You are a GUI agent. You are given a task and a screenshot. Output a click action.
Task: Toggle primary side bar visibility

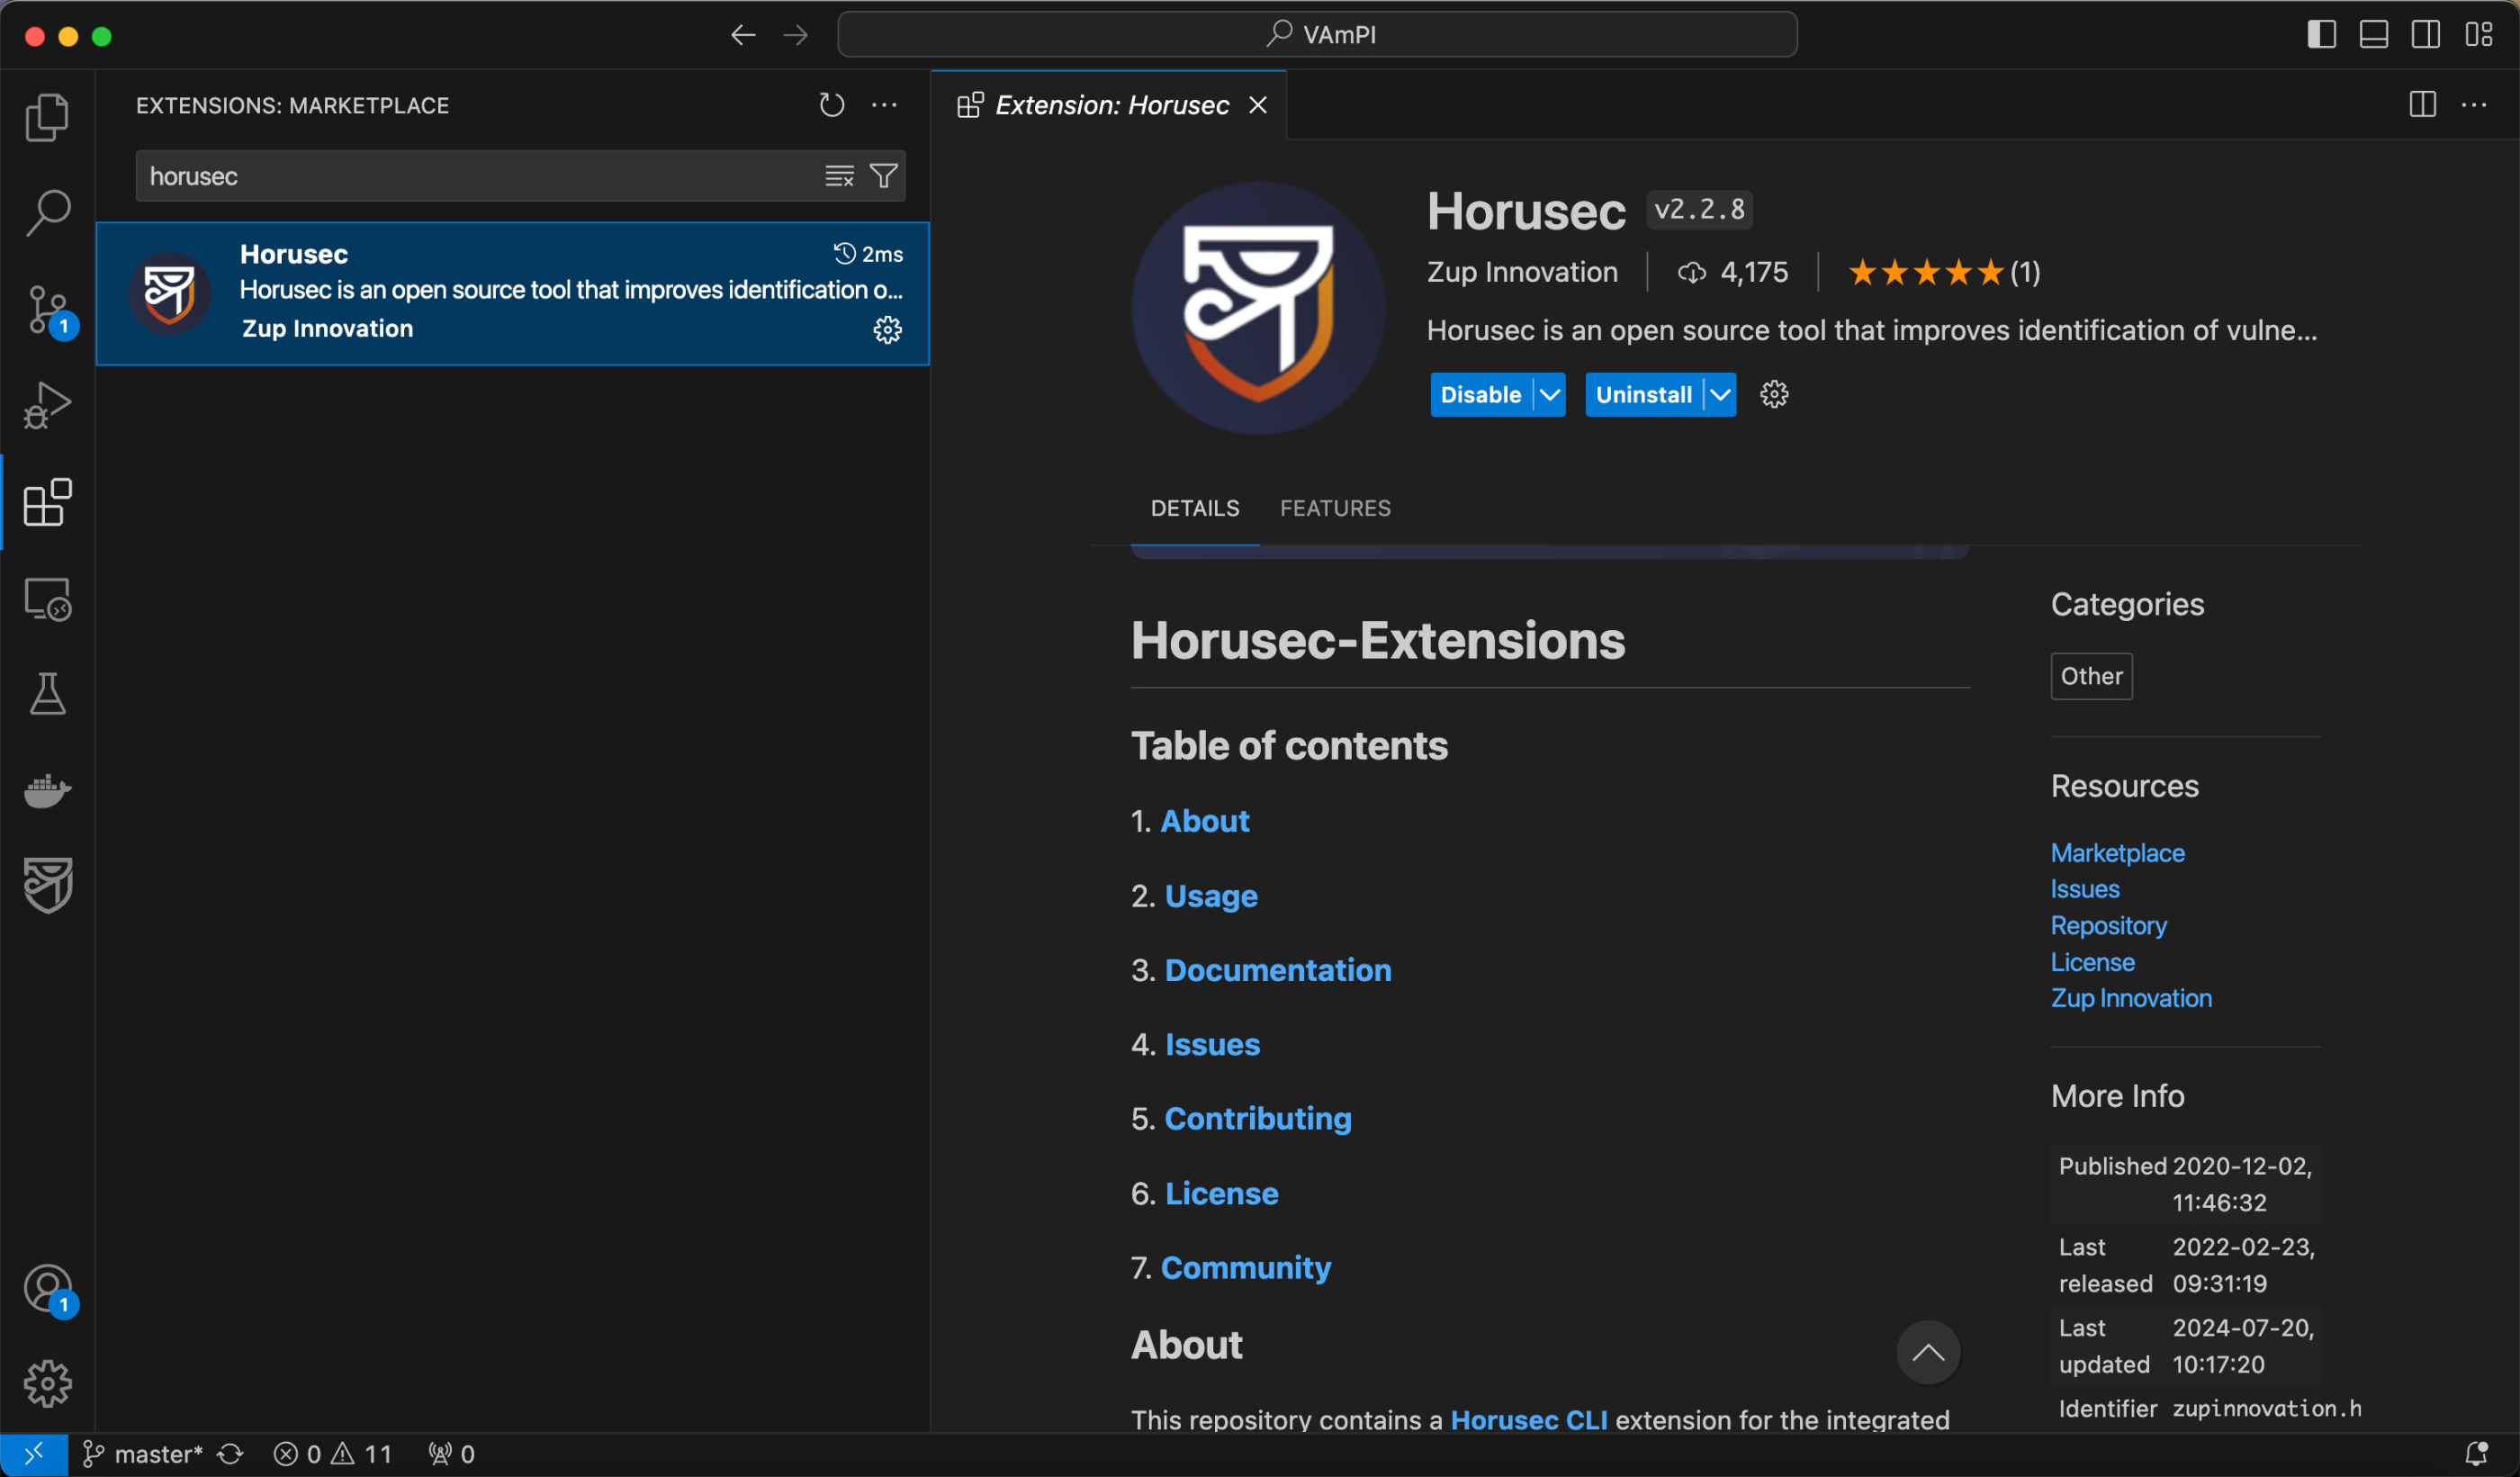2322,35
